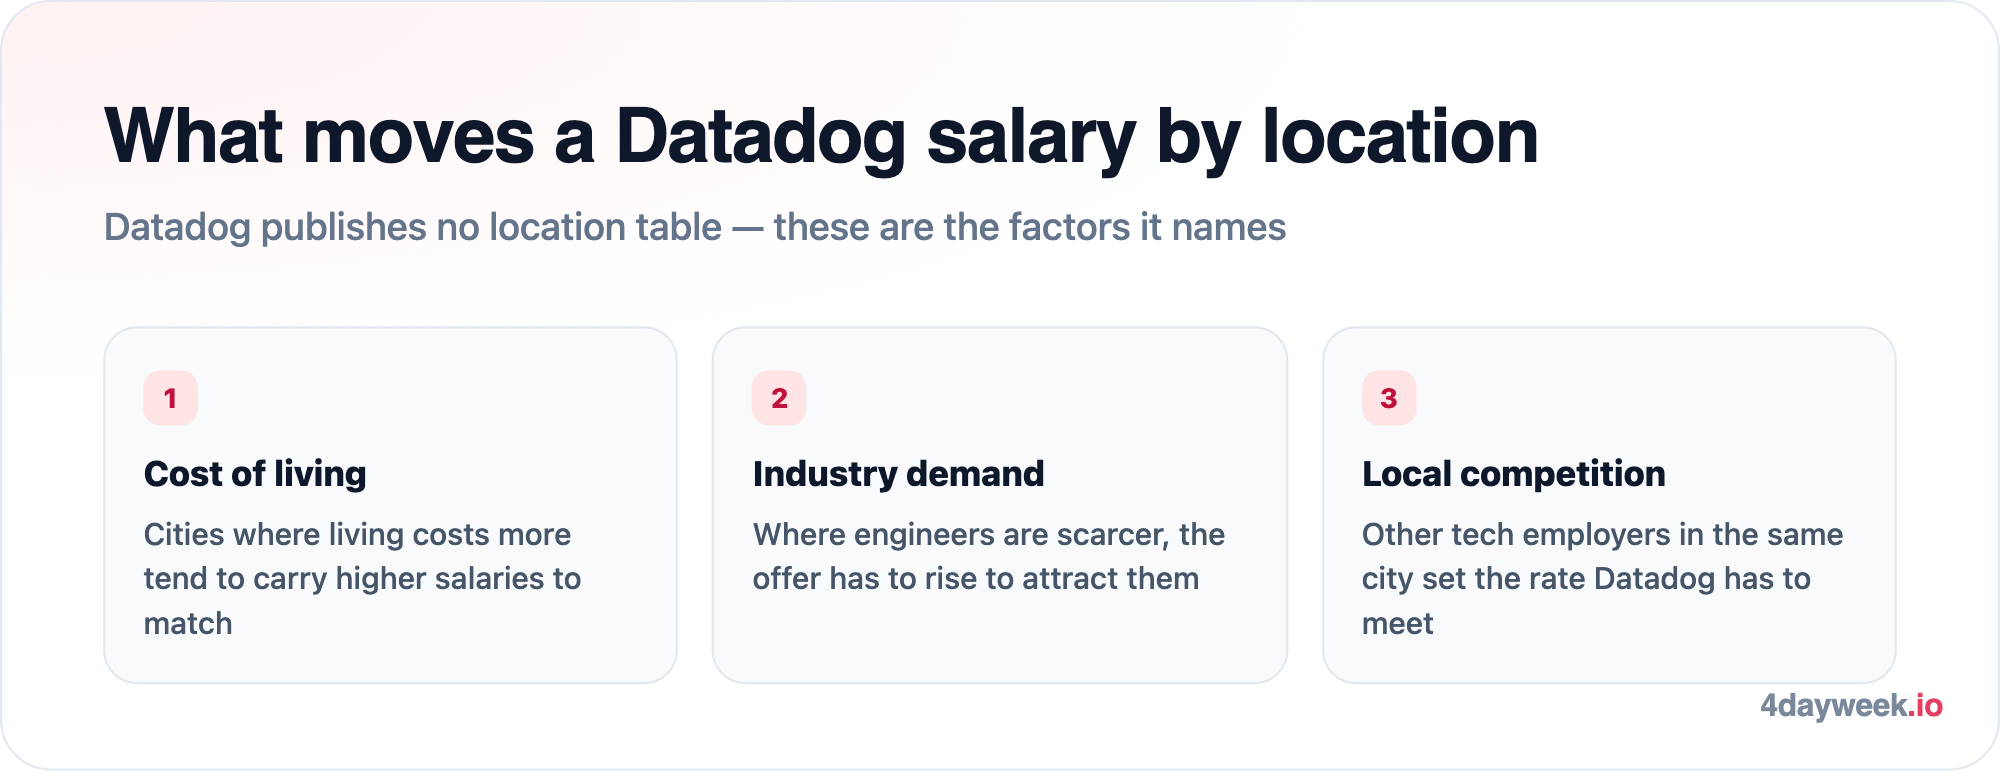The image size is (2000, 773).
Task: Click the subtitle about no location table
Action: pyautogui.click(x=695, y=228)
